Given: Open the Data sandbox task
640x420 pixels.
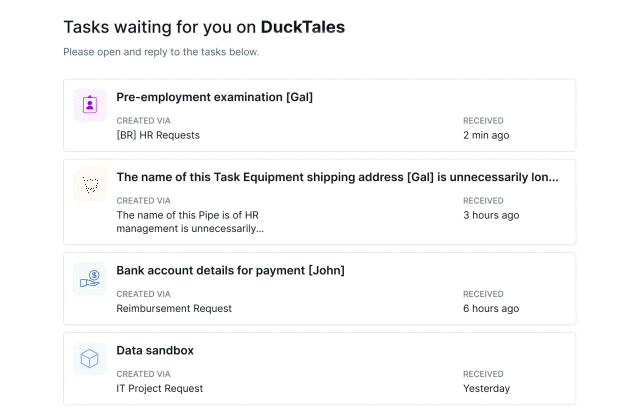Looking at the screenshot, I should click(x=155, y=351).
